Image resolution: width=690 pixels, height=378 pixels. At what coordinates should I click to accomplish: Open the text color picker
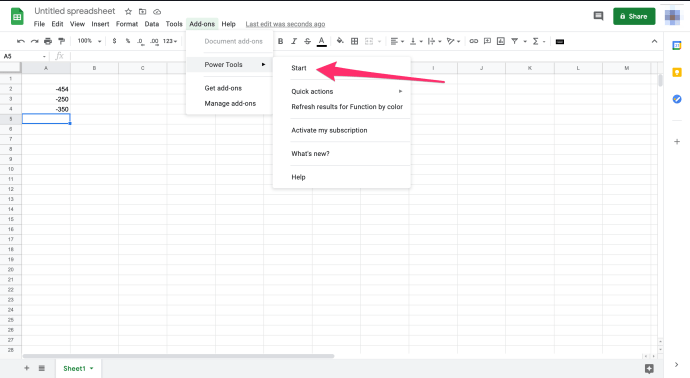pyautogui.click(x=322, y=41)
